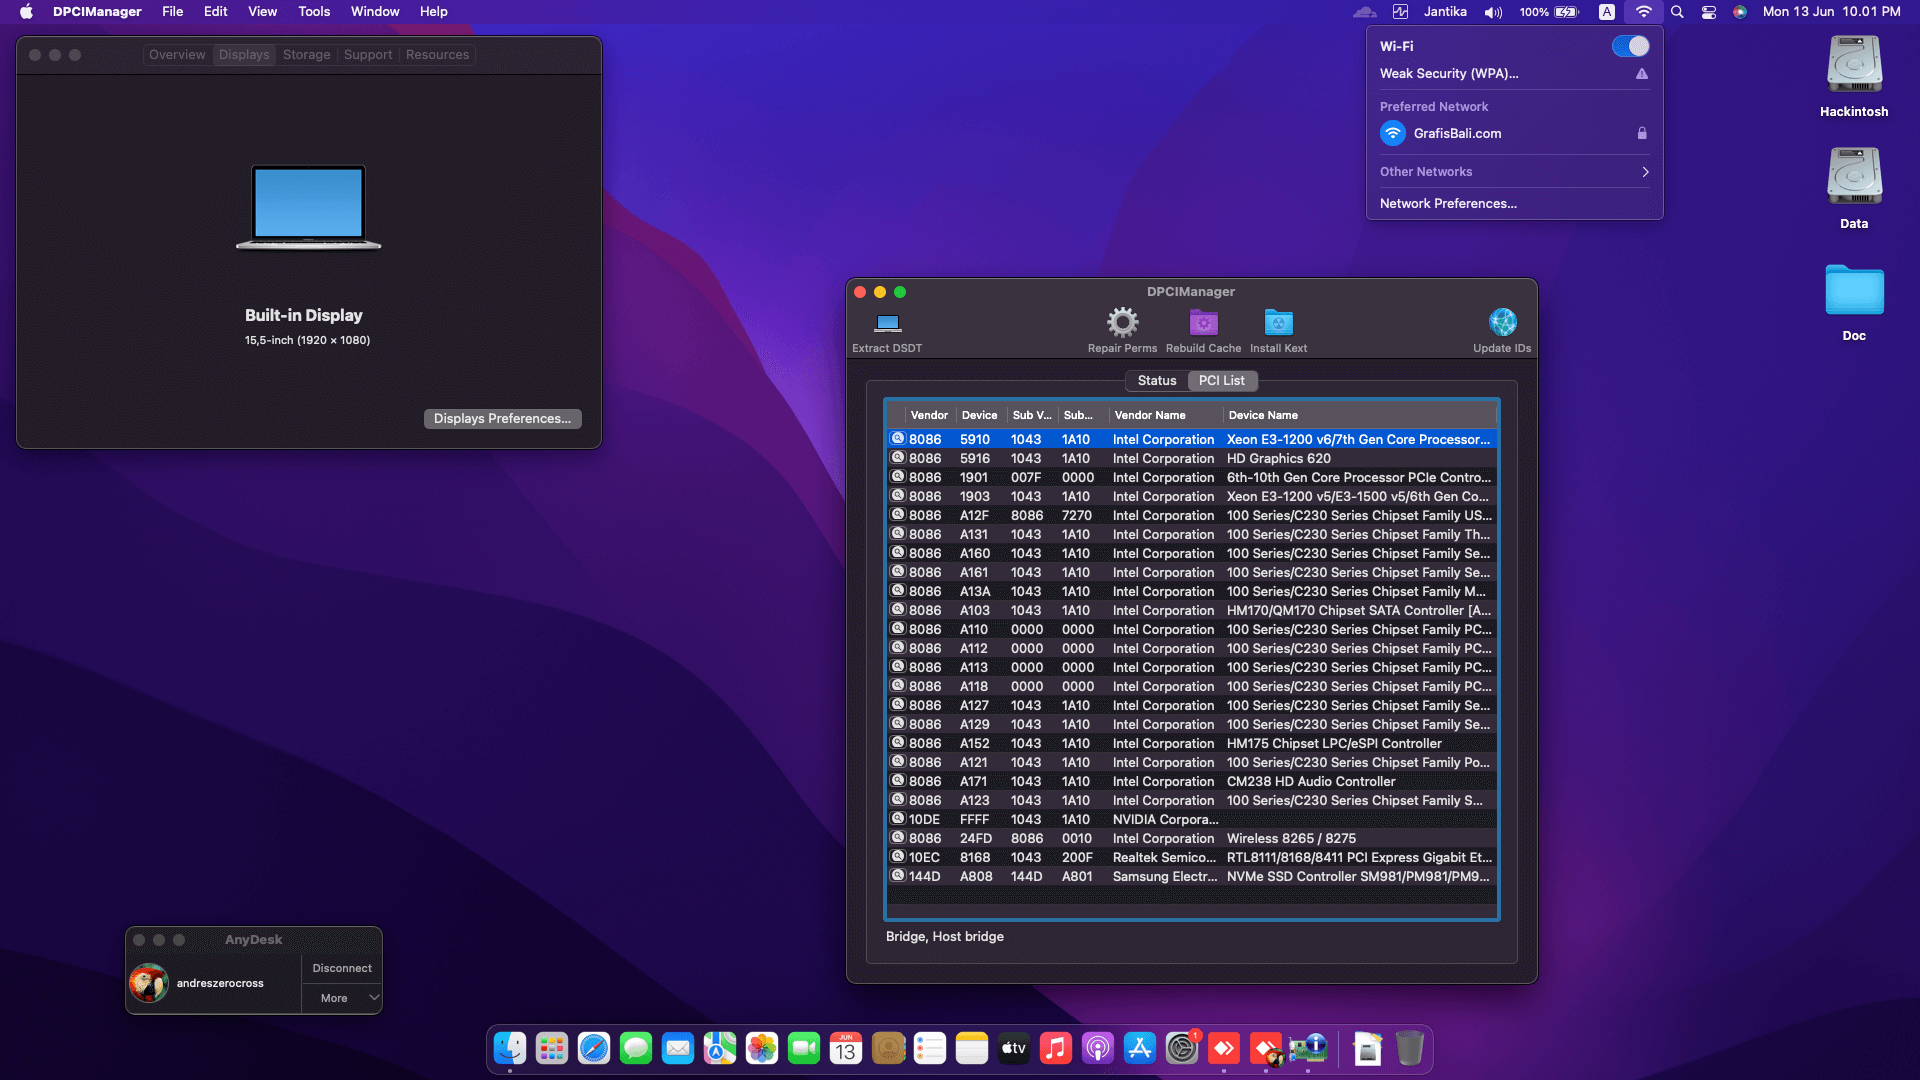Open Messages from the dock

click(x=636, y=1048)
